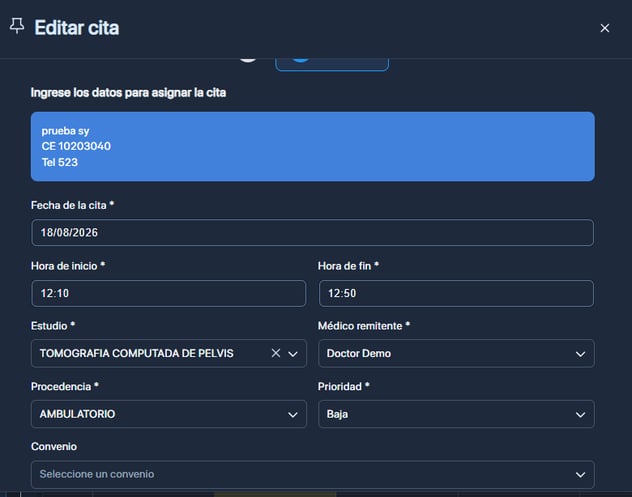Image resolution: width=632 pixels, height=497 pixels.
Task: Close the Editar cita dialog
Action: point(605,28)
